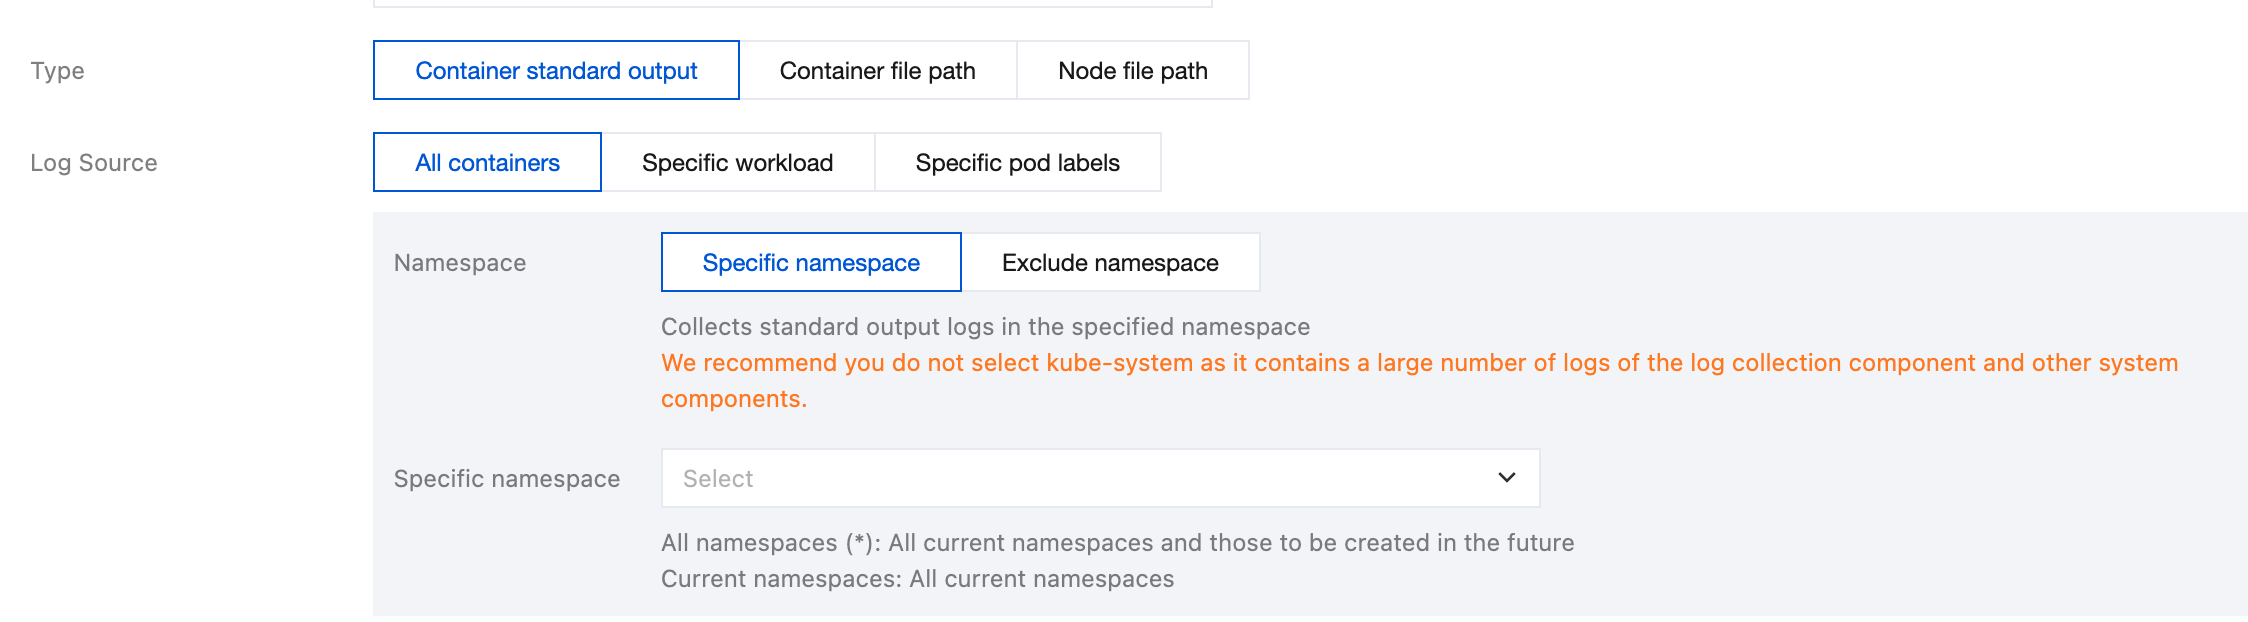
Task: Click the Log Source field label
Action: coord(94,163)
